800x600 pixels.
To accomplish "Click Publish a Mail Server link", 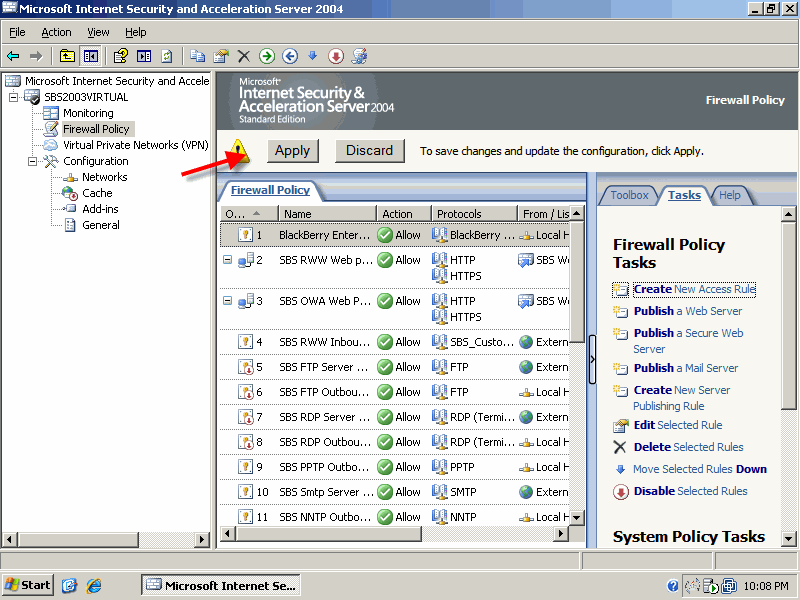I will (686, 368).
